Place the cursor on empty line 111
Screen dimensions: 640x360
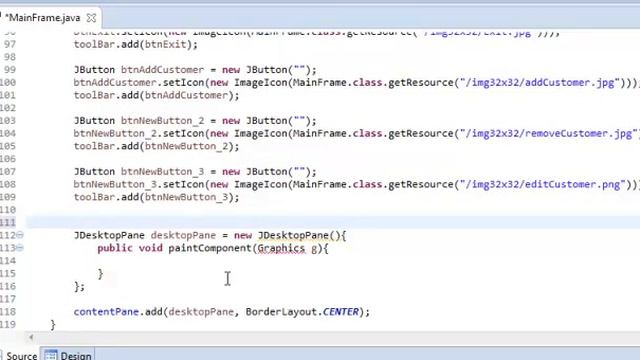click(333, 222)
